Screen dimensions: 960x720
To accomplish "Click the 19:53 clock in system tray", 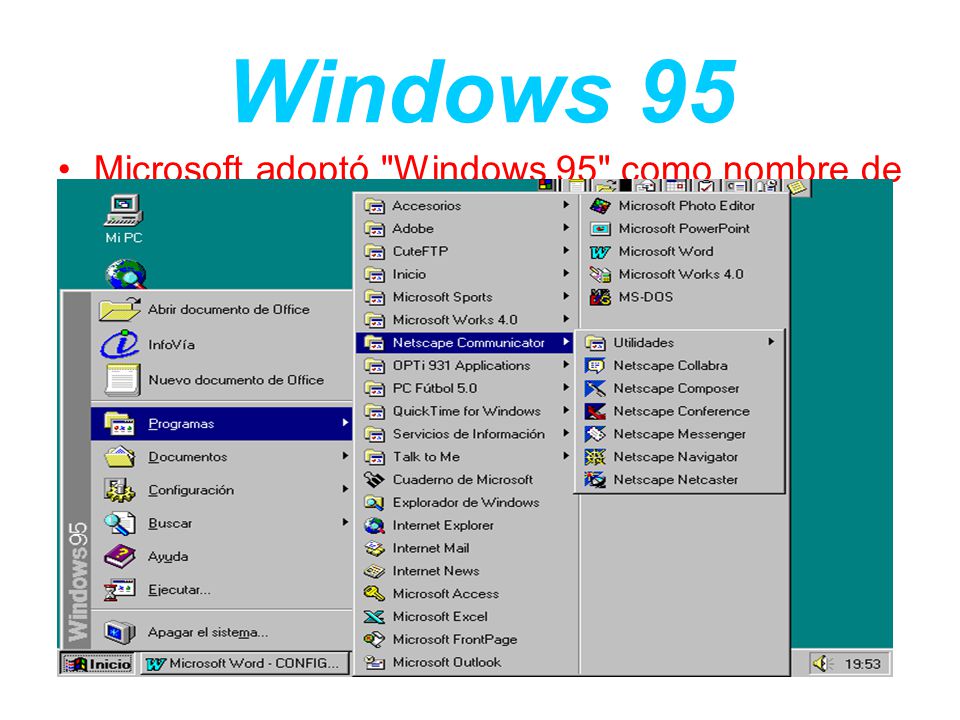I will point(862,664).
